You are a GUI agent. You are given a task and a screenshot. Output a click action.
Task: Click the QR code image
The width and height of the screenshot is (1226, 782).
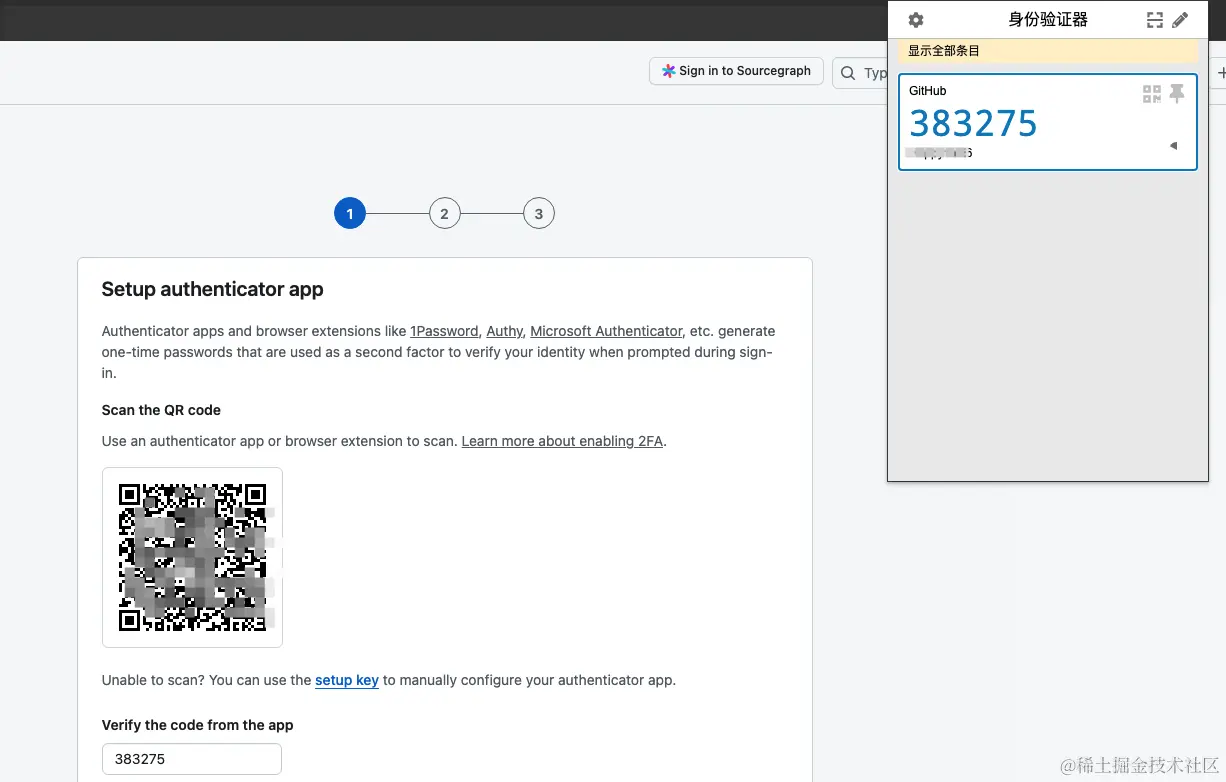click(192, 557)
